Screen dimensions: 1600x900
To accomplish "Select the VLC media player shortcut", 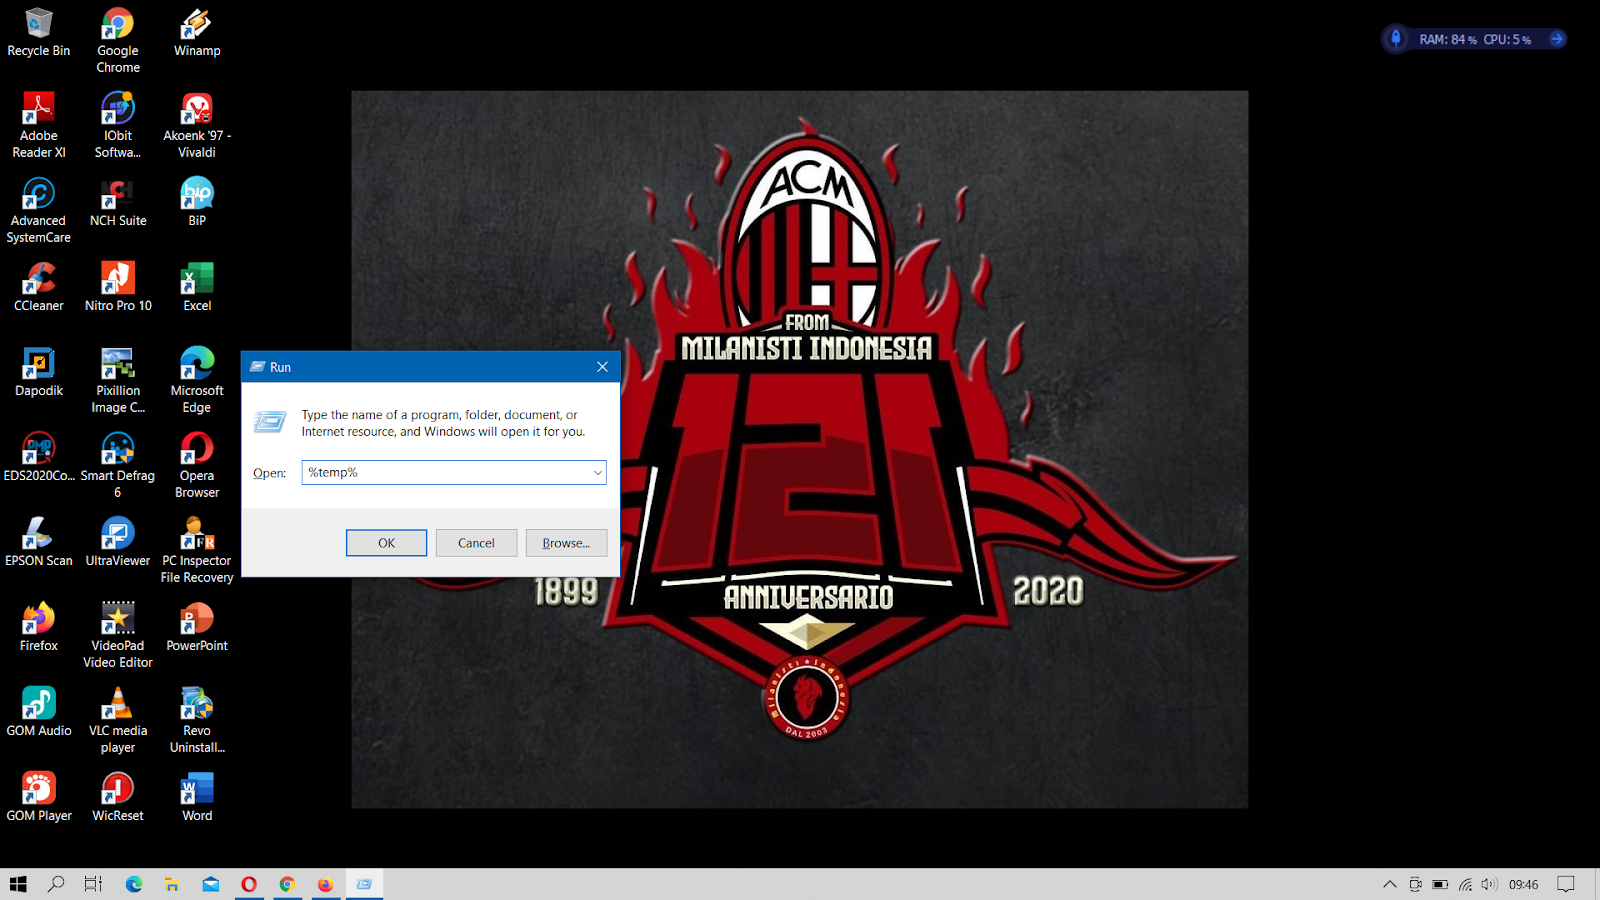I will 118,720.
